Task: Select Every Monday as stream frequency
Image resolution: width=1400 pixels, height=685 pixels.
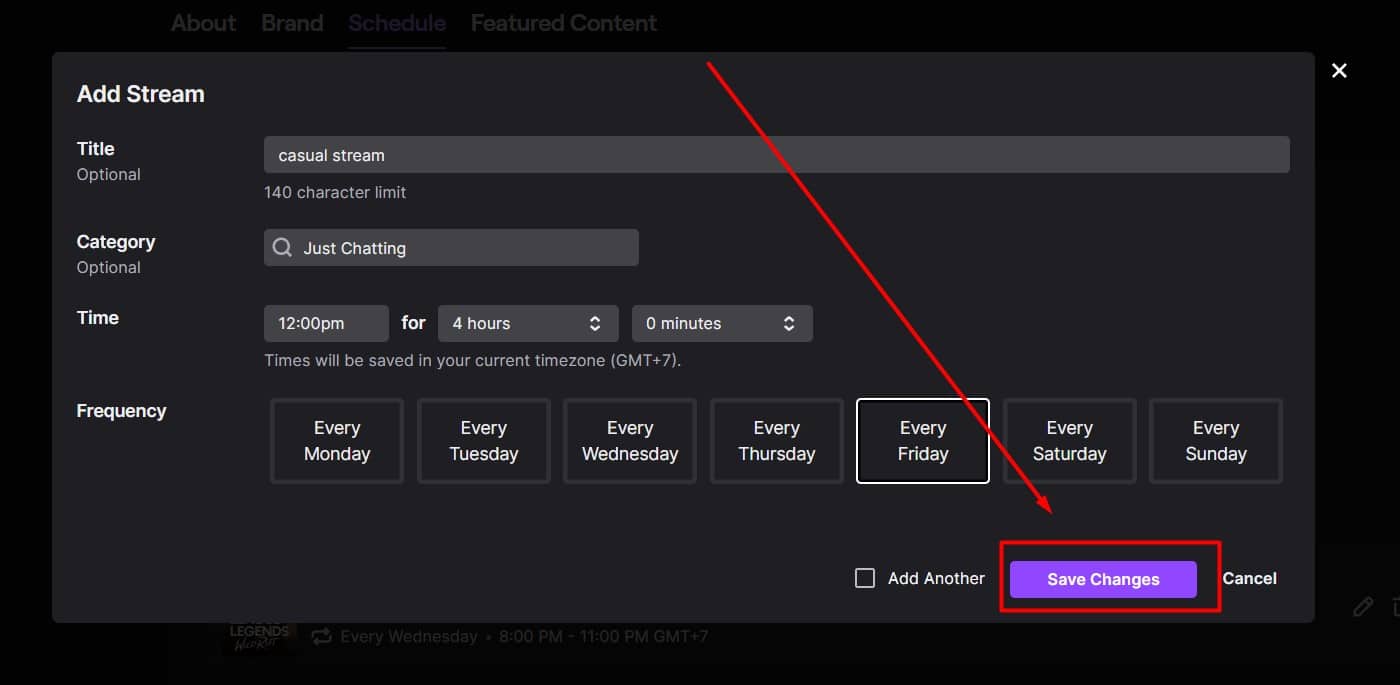Action: (336, 441)
